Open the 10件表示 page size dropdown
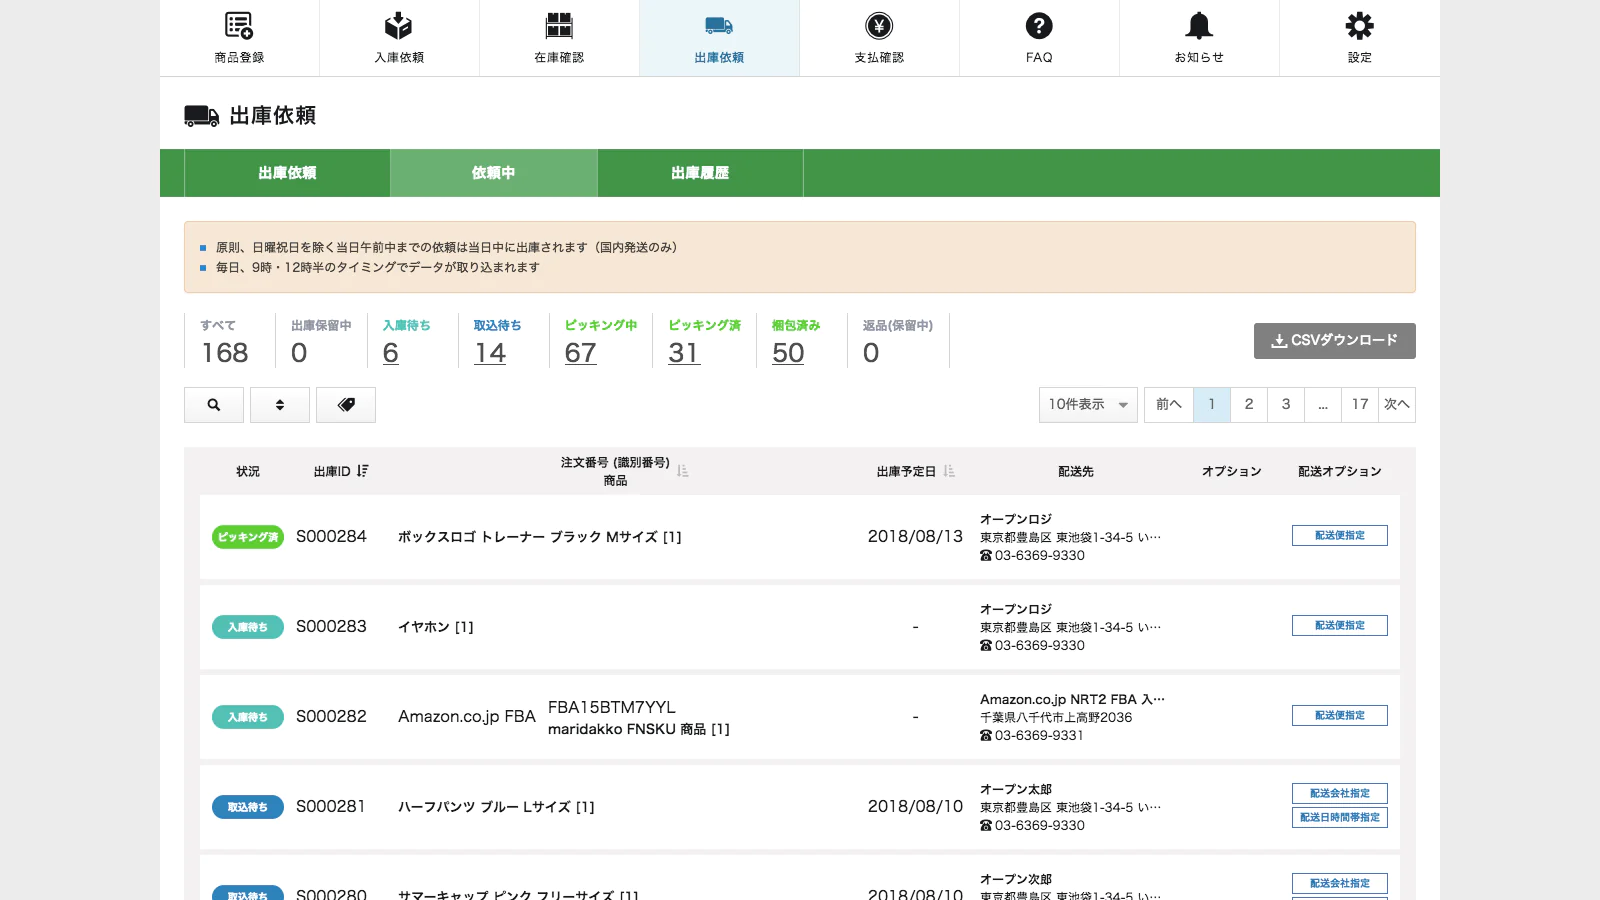The height and width of the screenshot is (900, 1600). pos(1088,405)
